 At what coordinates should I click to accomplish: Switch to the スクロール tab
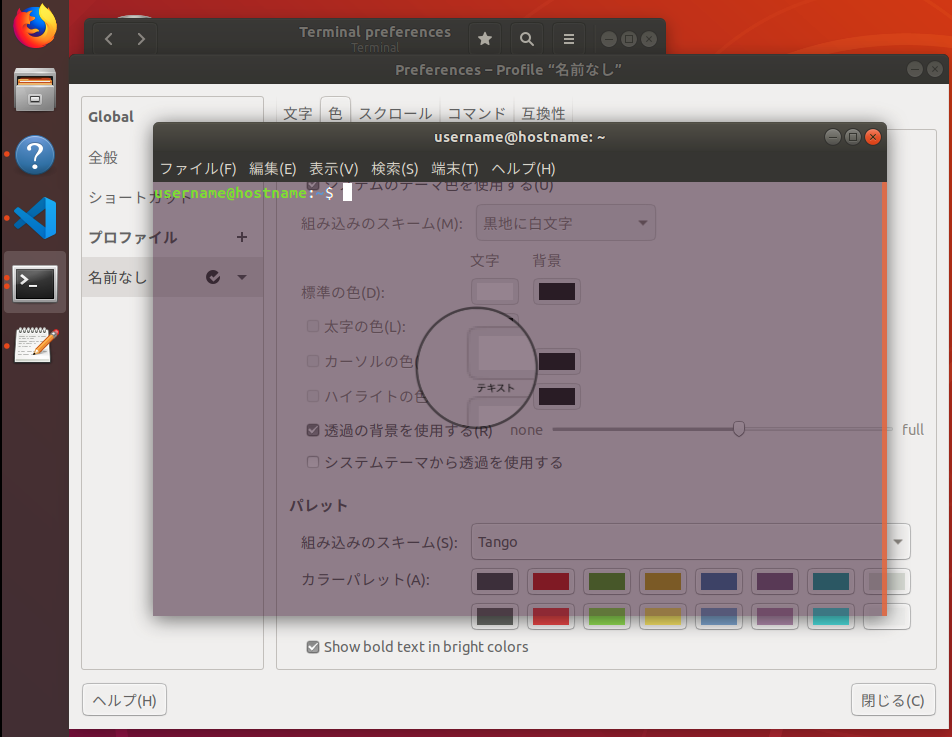click(x=395, y=114)
